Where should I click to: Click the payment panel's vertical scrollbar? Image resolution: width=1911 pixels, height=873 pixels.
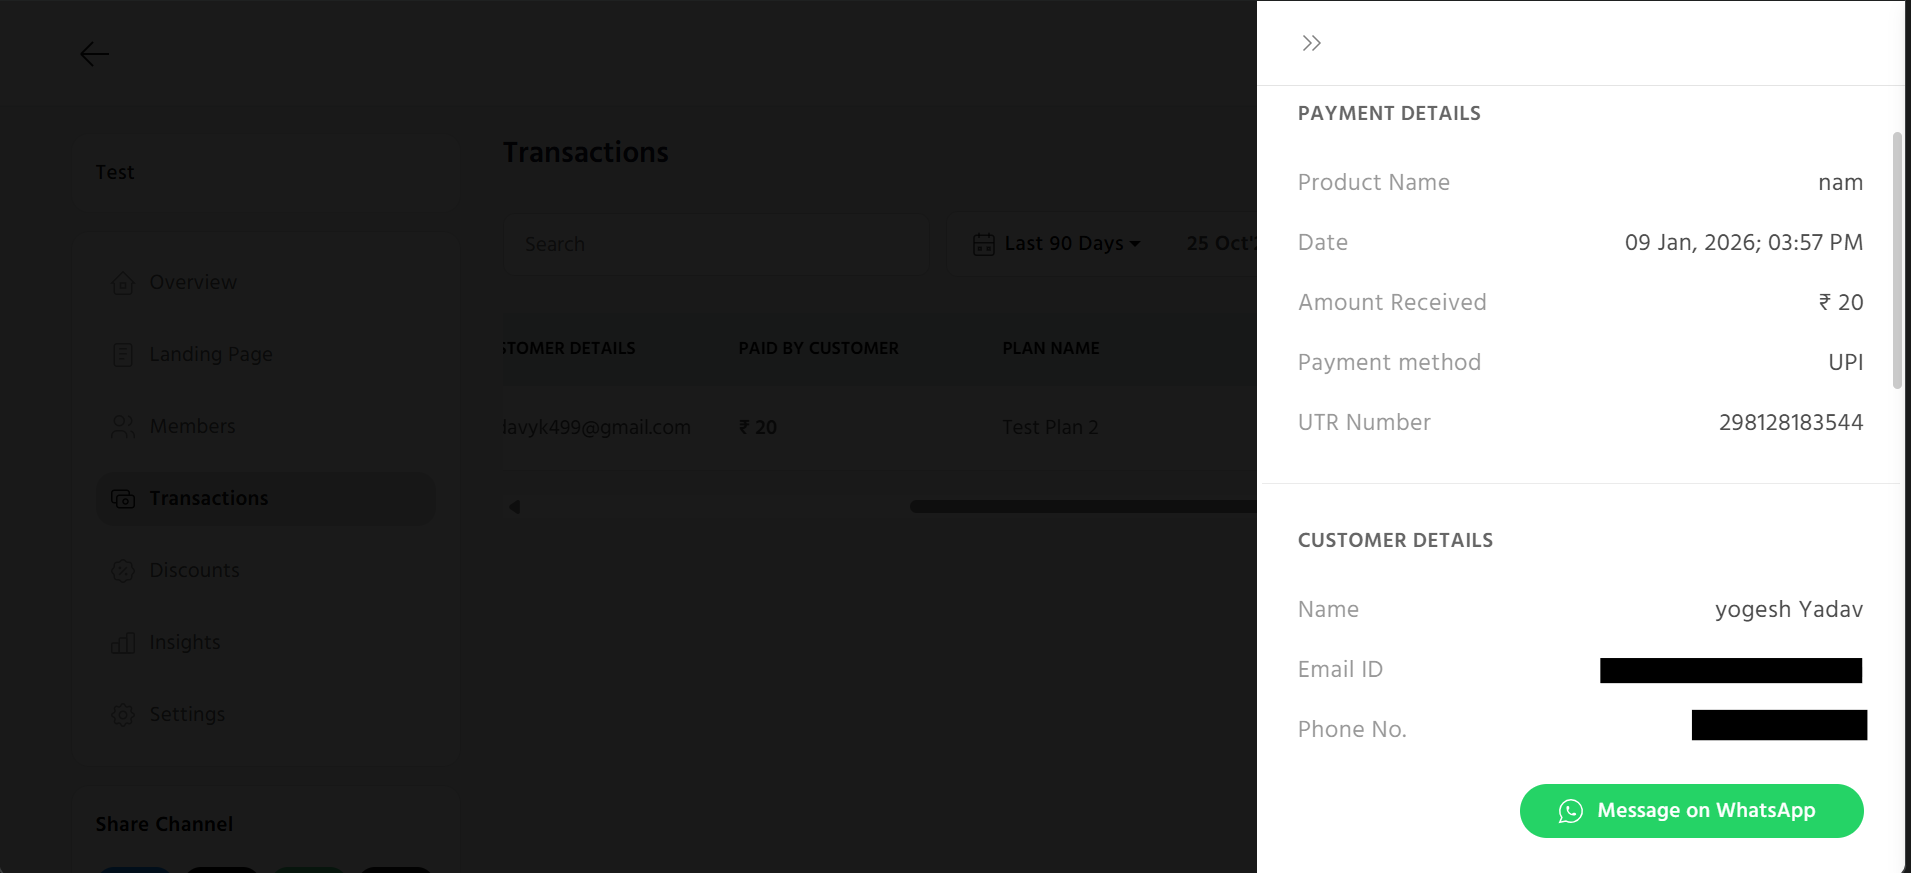[x=1897, y=260]
